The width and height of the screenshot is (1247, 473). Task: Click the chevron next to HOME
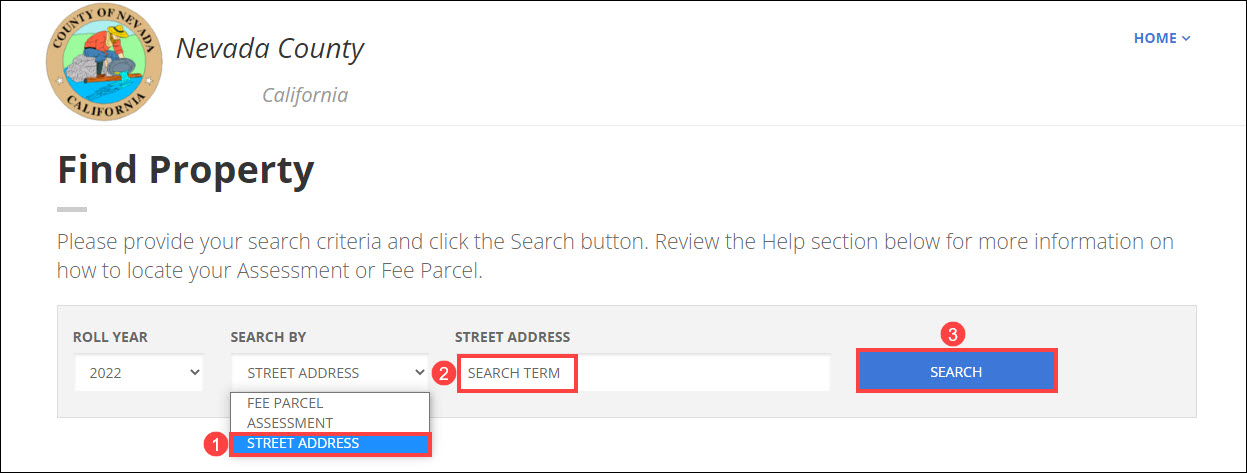coord(1186,38)
